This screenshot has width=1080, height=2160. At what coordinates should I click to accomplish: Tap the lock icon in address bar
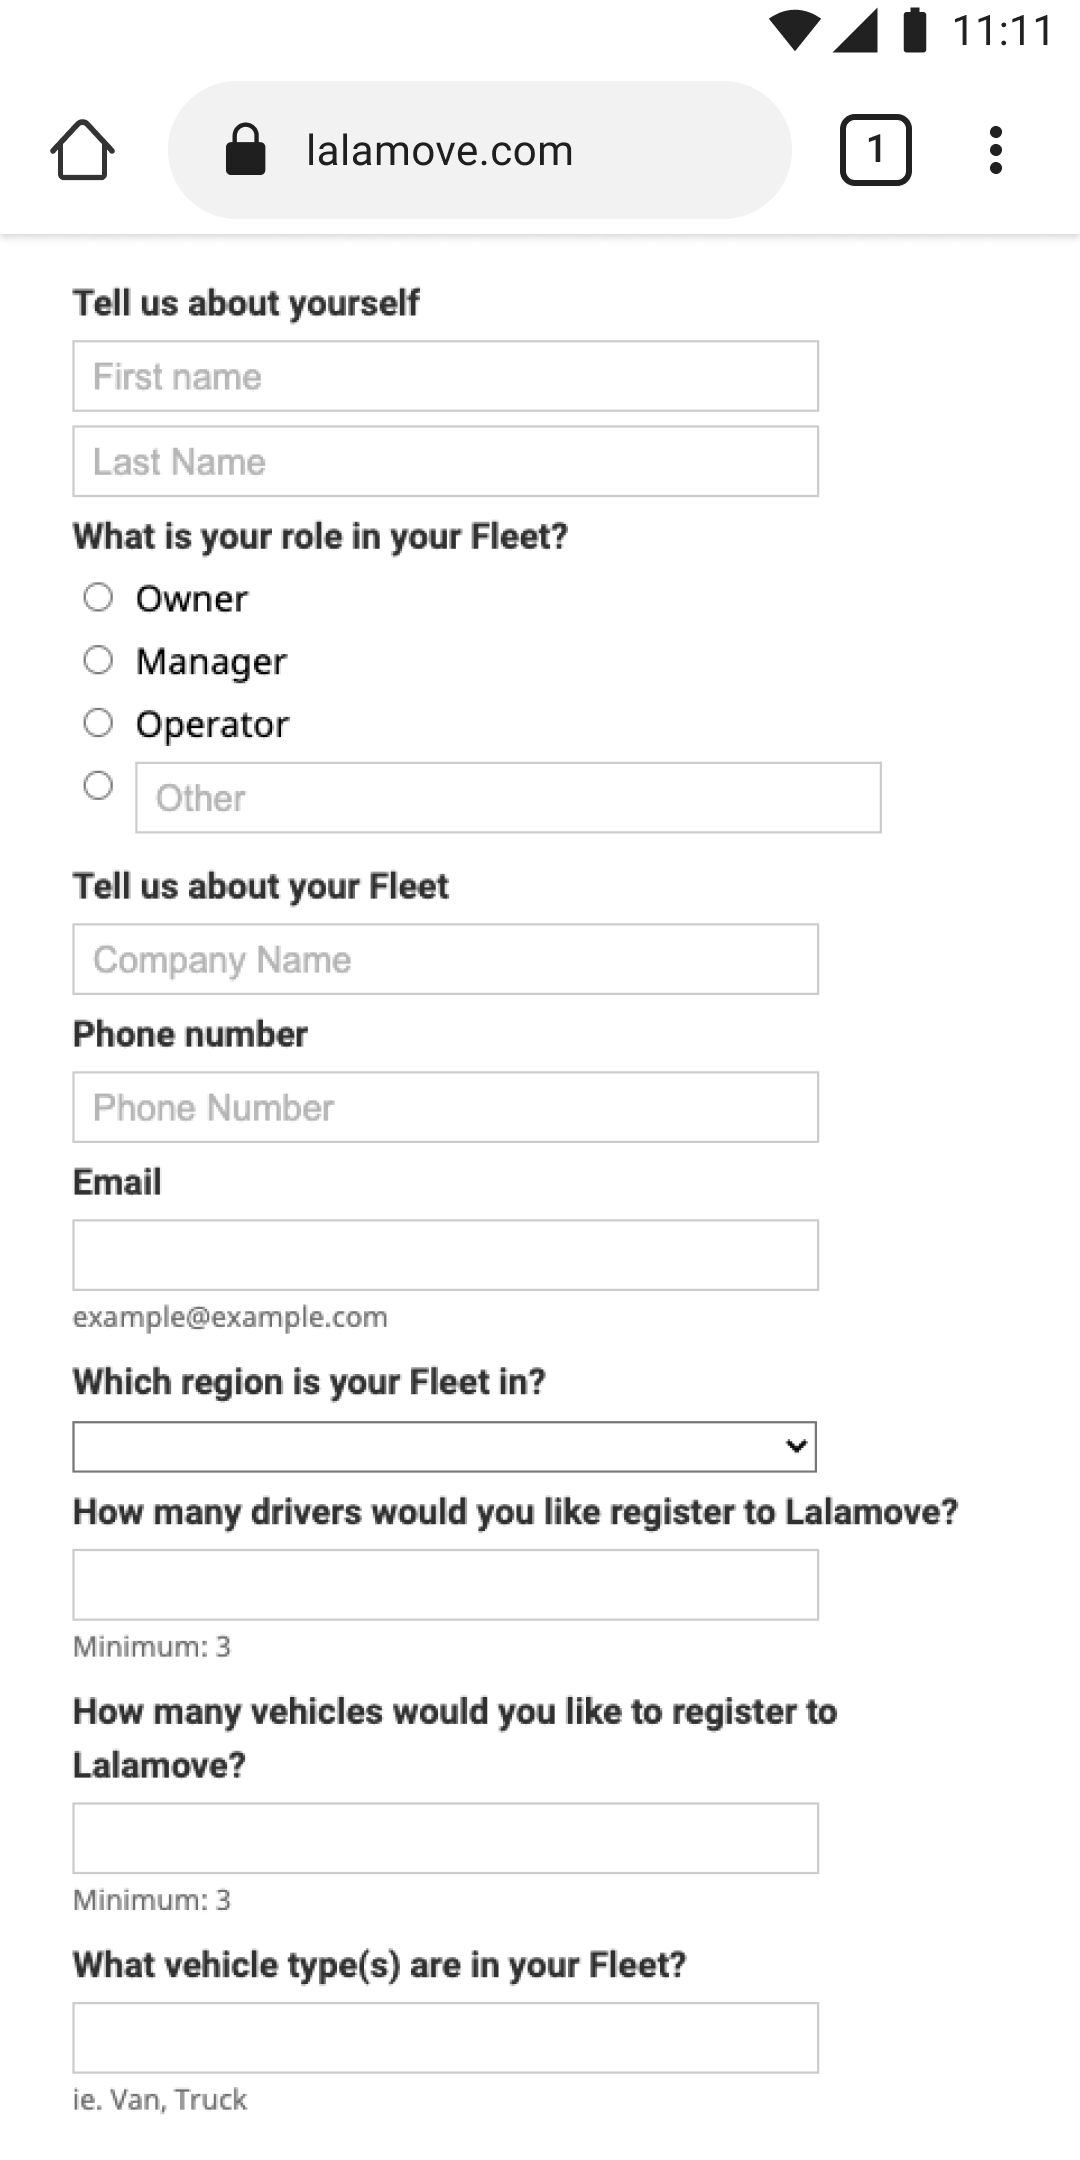[245, 150]
